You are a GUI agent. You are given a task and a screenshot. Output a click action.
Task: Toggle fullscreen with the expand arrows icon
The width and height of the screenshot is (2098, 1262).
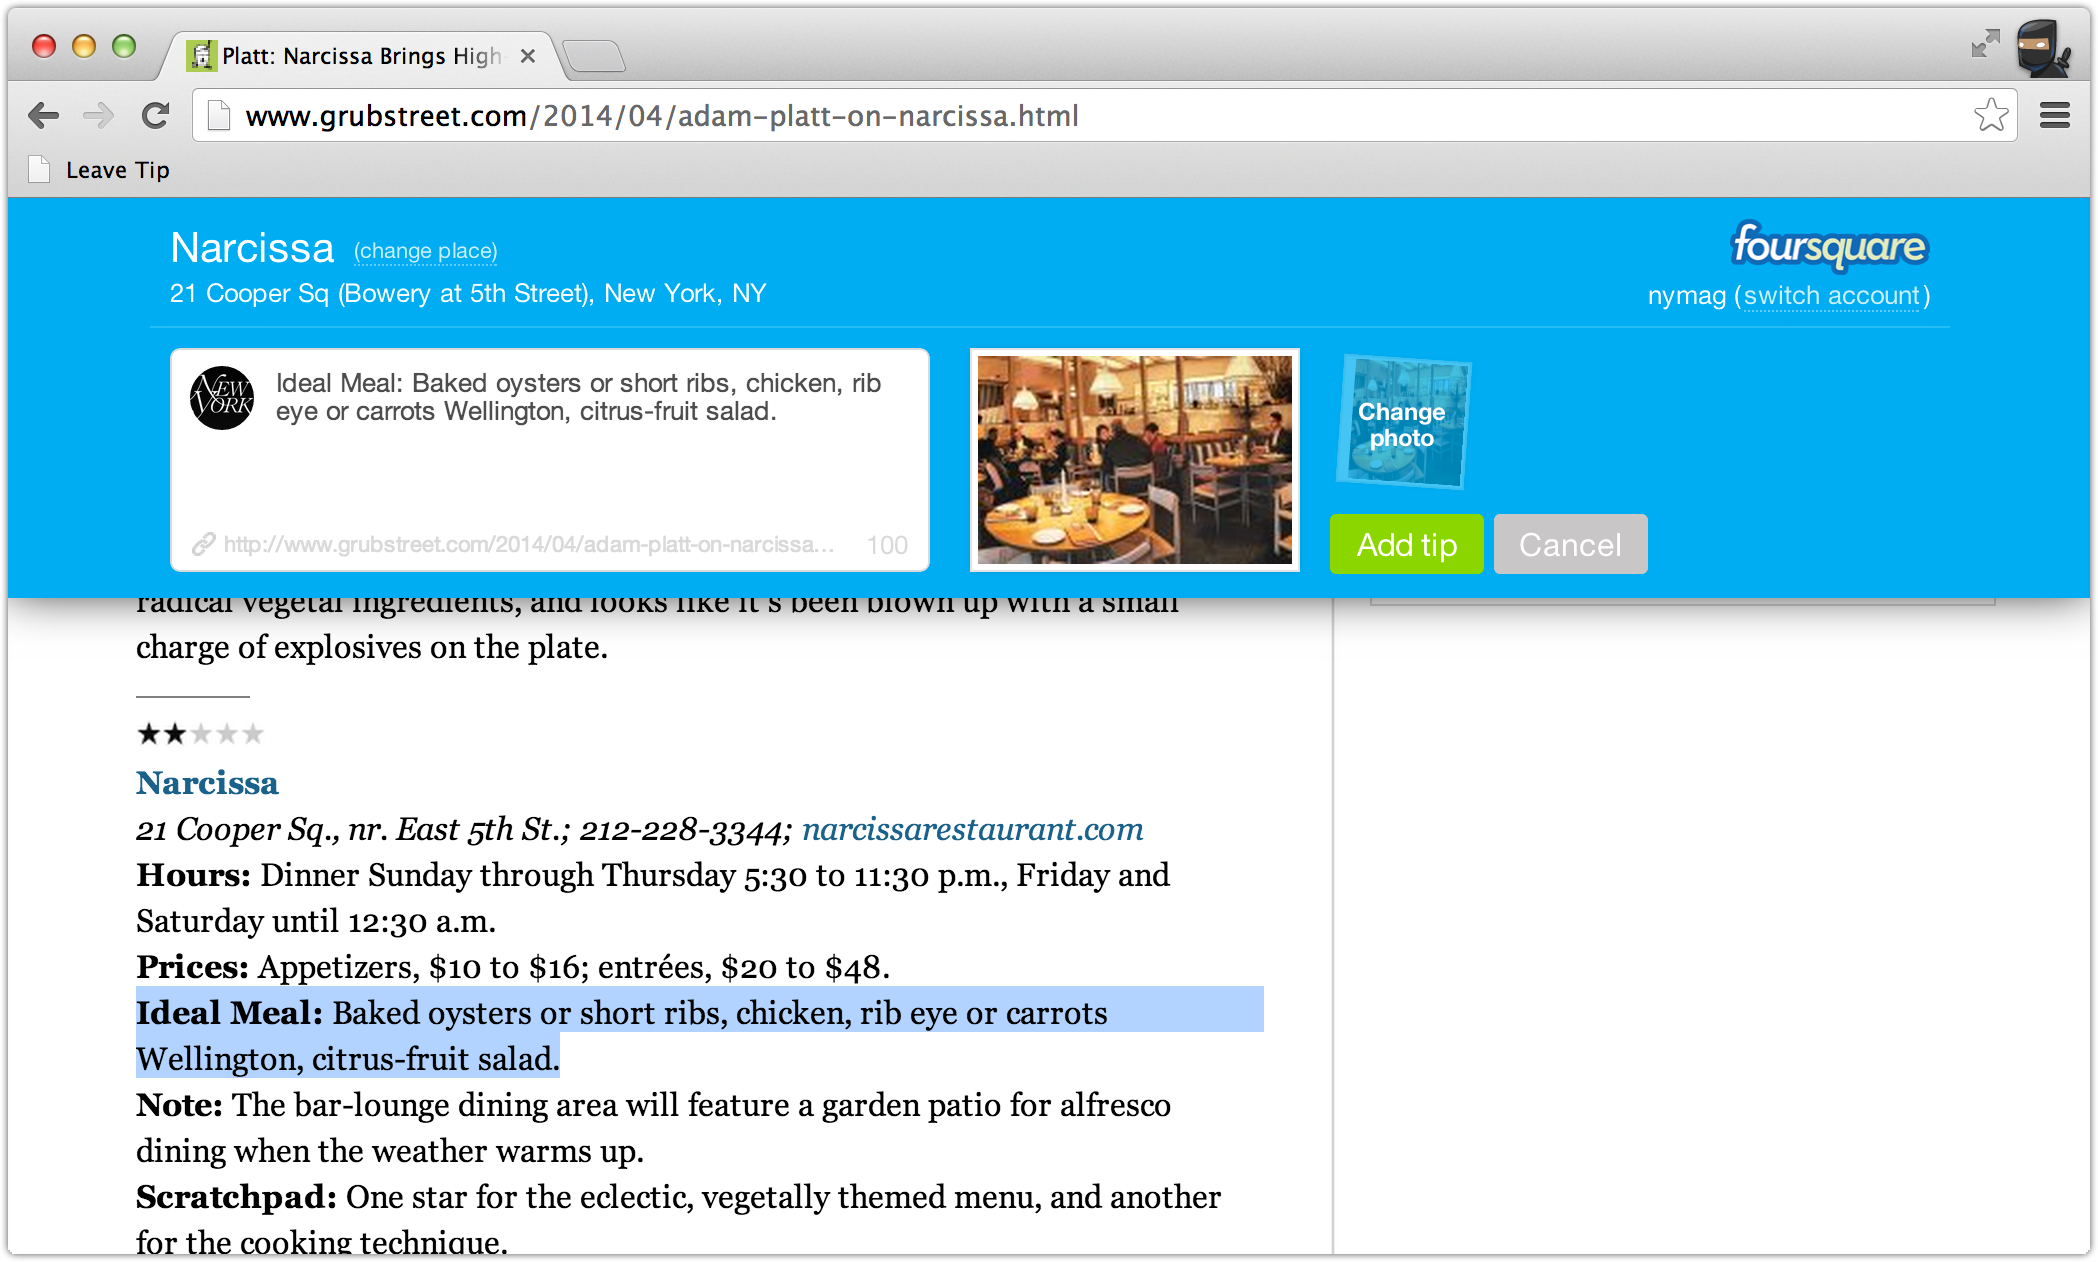point(1984,44)
